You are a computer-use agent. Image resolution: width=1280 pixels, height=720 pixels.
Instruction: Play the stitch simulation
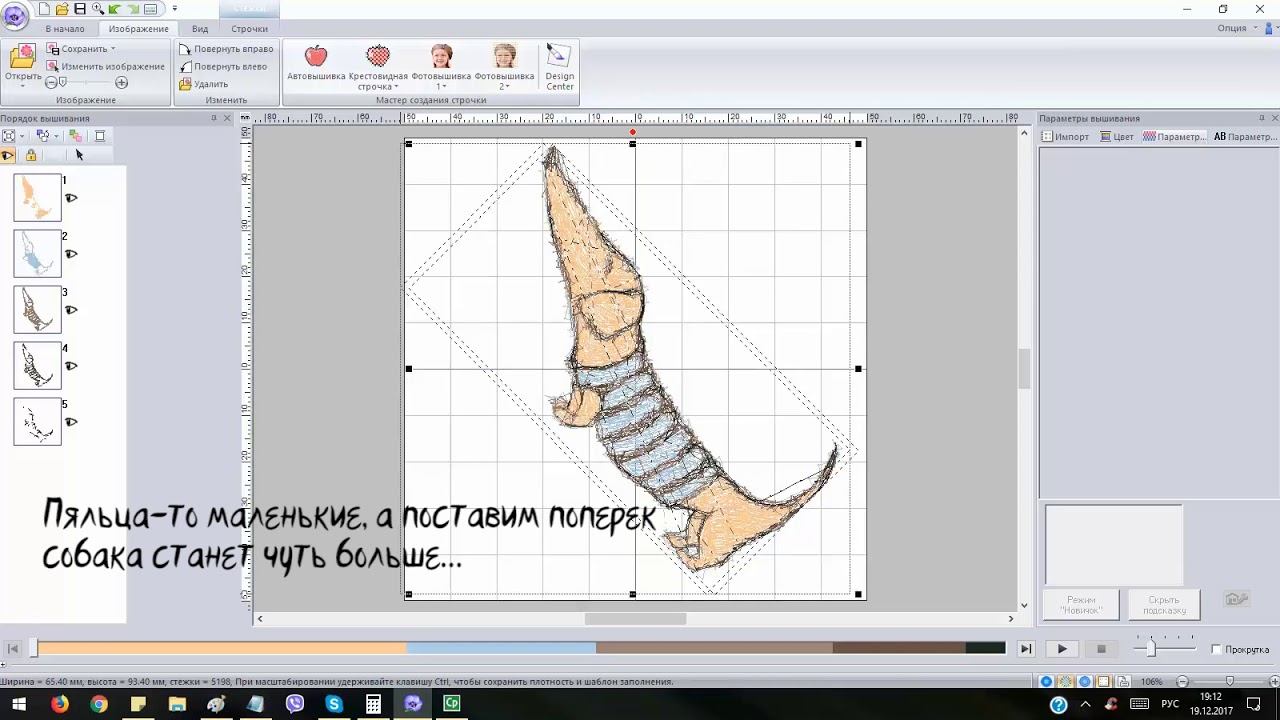pyautogui.click(x=1062, y=649)
